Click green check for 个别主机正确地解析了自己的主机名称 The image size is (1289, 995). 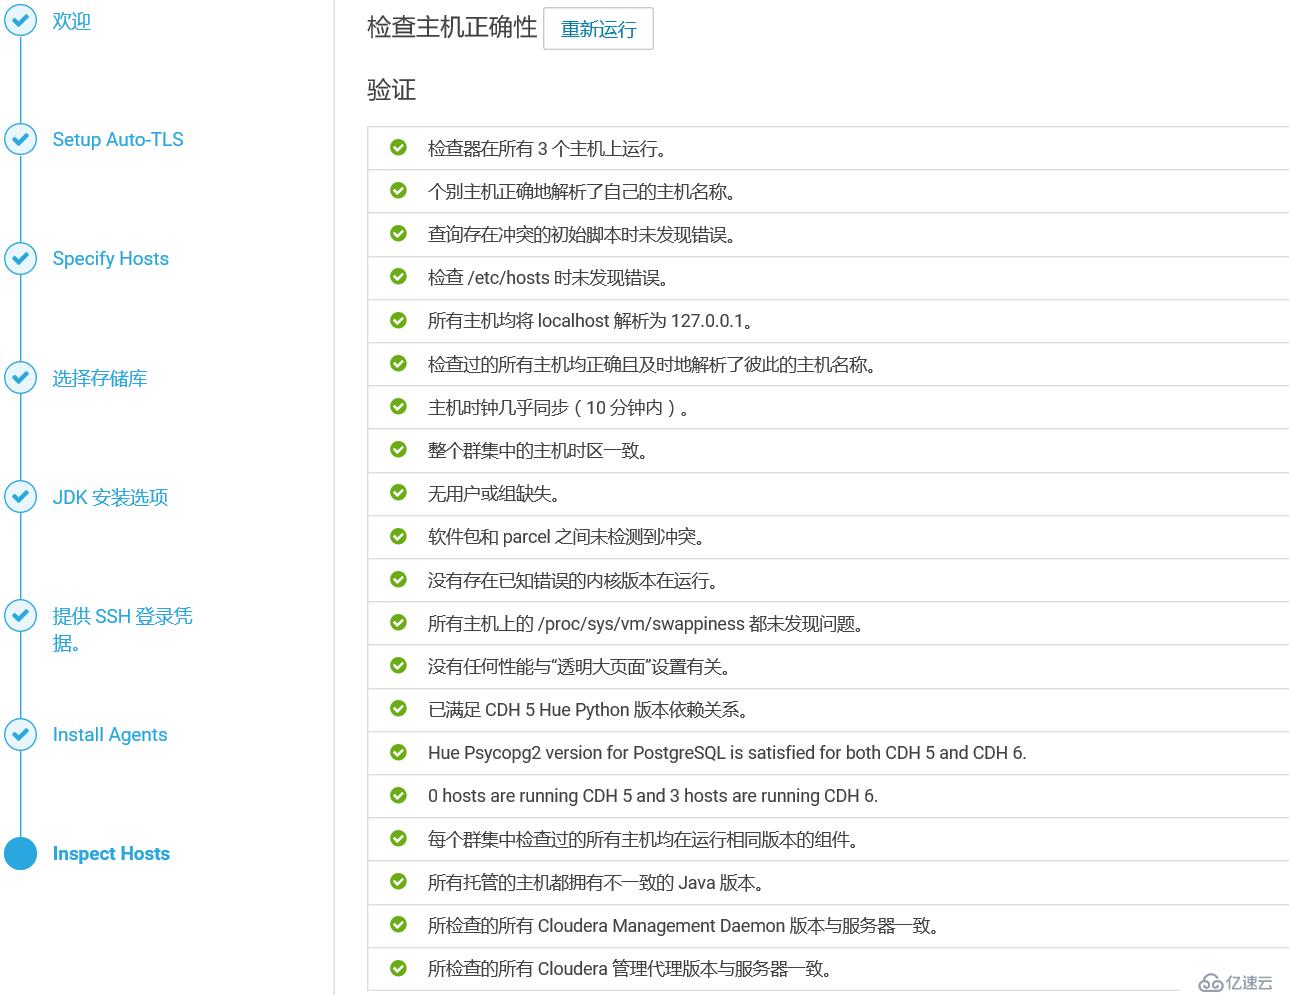coord(398,190)
